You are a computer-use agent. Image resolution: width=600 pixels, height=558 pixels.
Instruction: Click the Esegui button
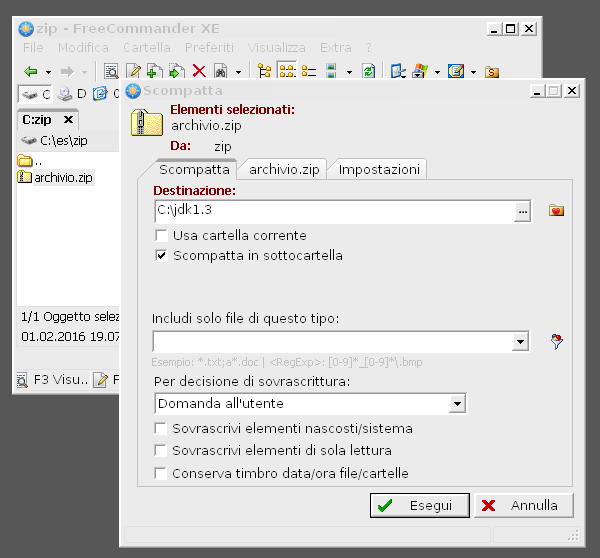[419, 505]
